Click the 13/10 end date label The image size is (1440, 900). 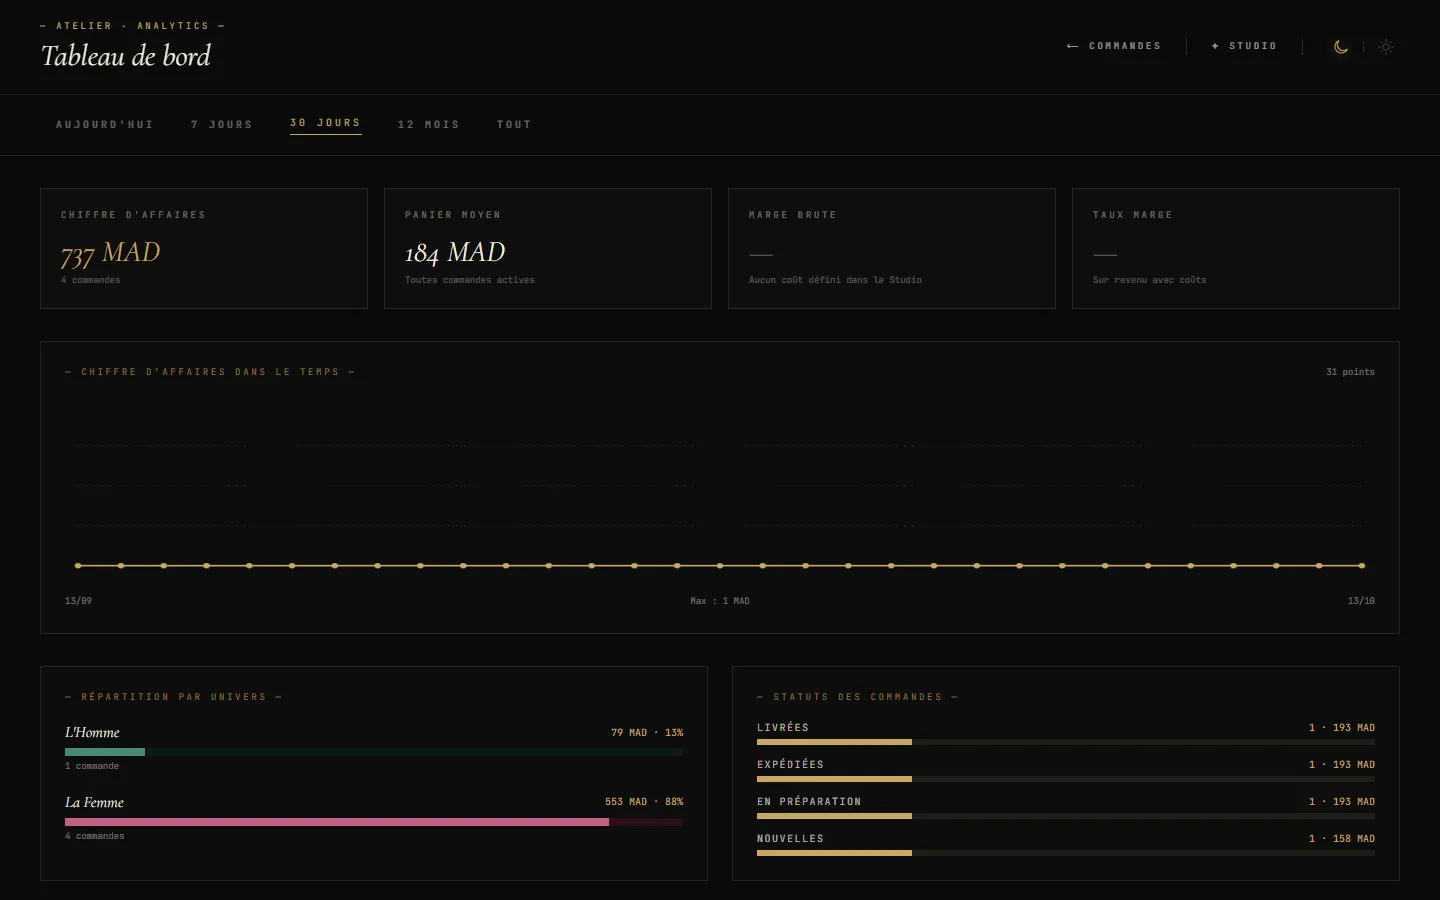(x=1362, y=601)
